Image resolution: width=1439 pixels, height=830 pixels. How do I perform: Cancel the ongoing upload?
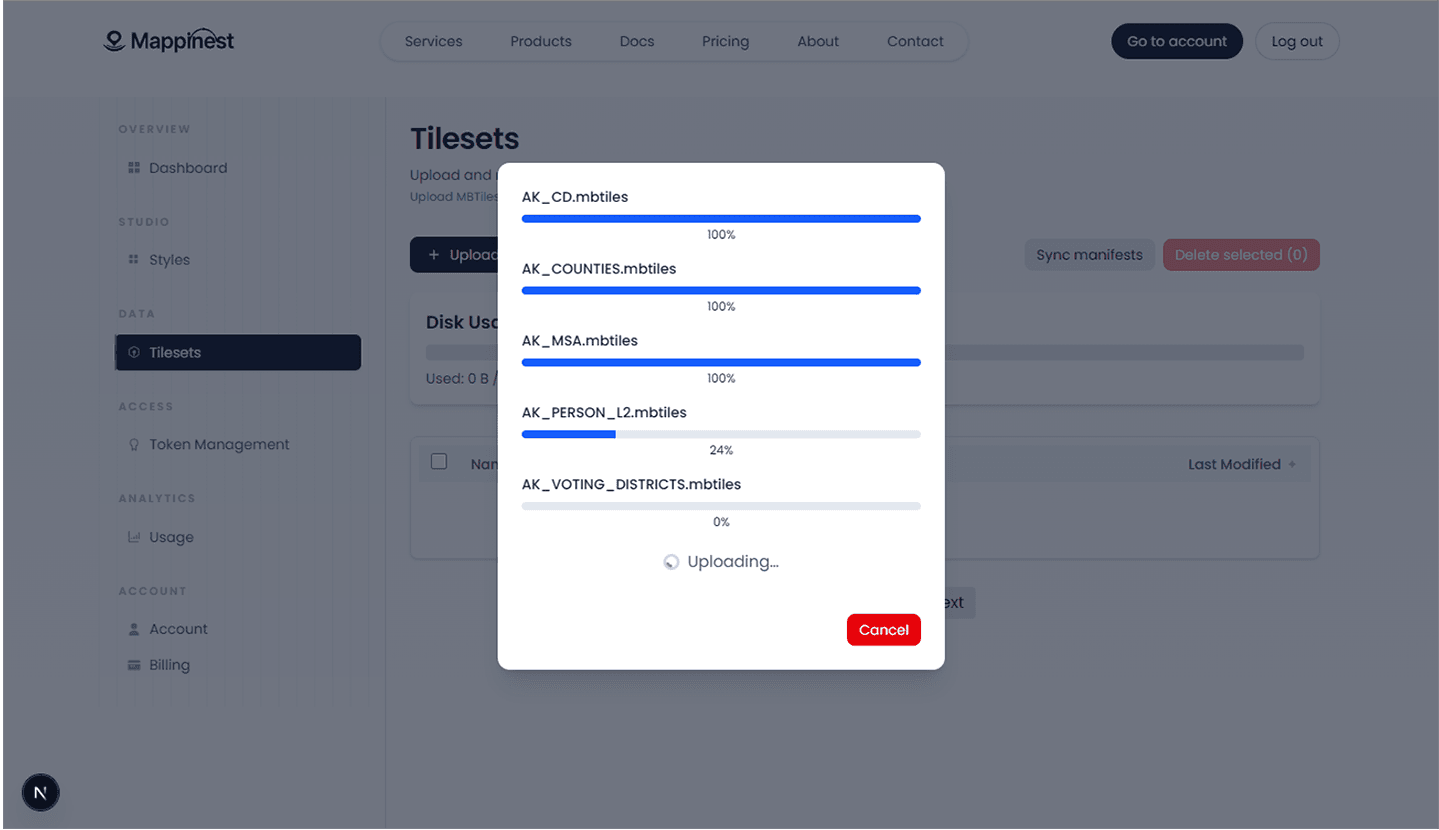(x=883, y=630)
